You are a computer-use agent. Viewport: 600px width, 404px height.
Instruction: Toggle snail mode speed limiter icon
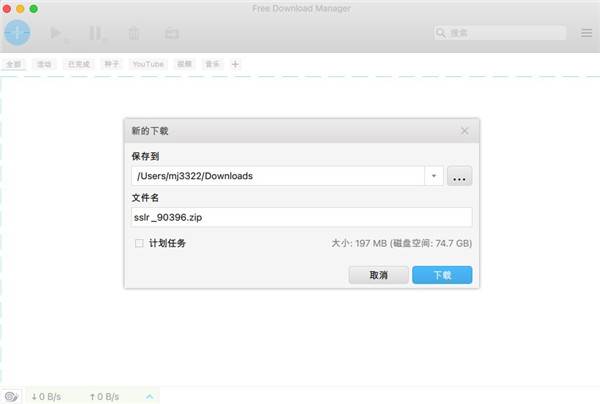tap(11, 396)
